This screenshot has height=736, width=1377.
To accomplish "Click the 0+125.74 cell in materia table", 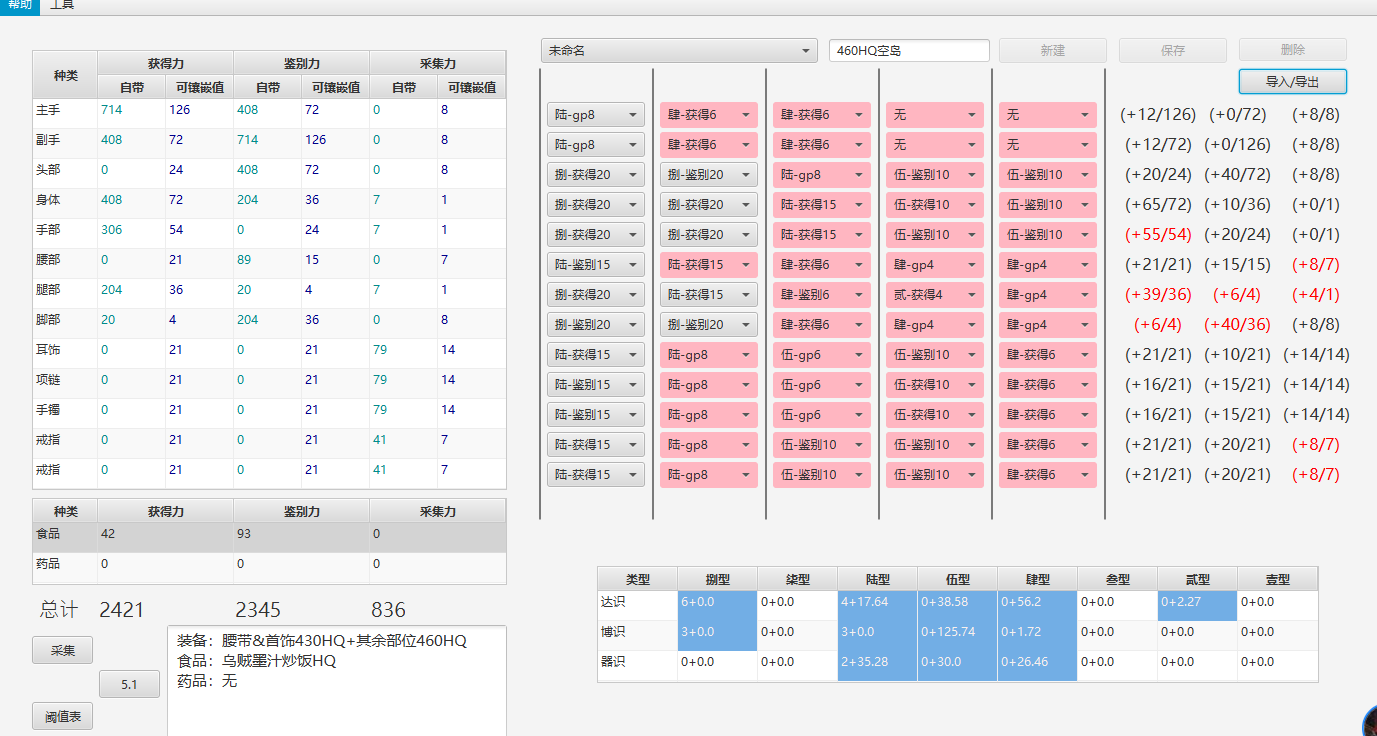I will tap(957, 633).
